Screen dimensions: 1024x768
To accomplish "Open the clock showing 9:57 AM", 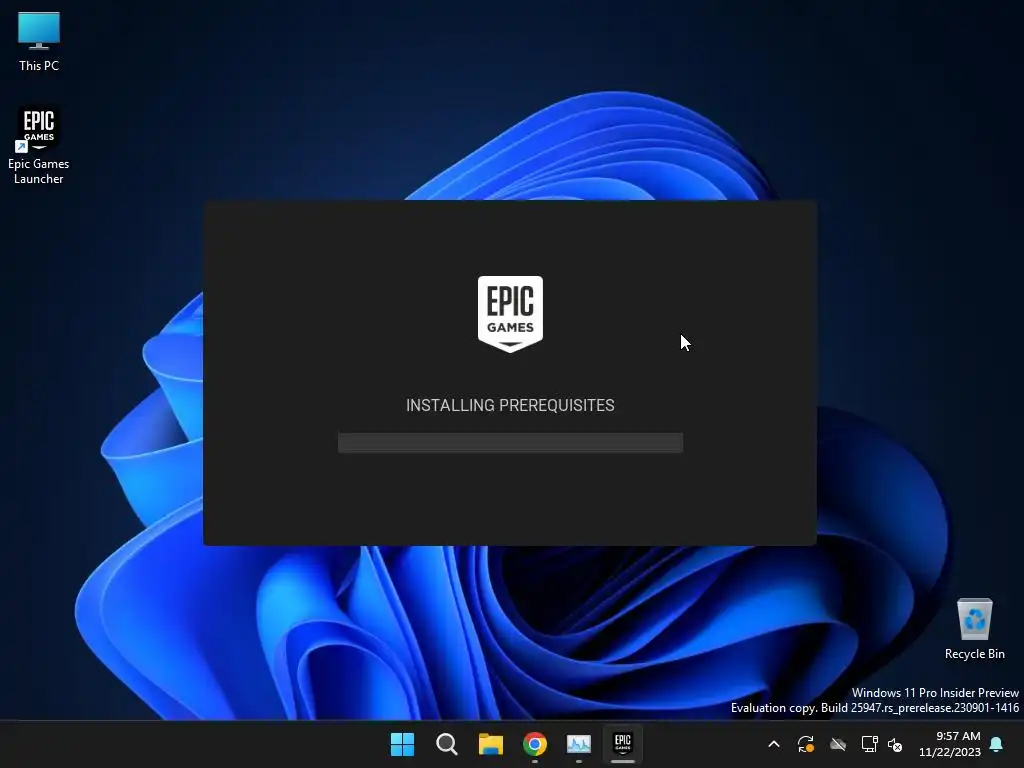I will coord(950,744).
